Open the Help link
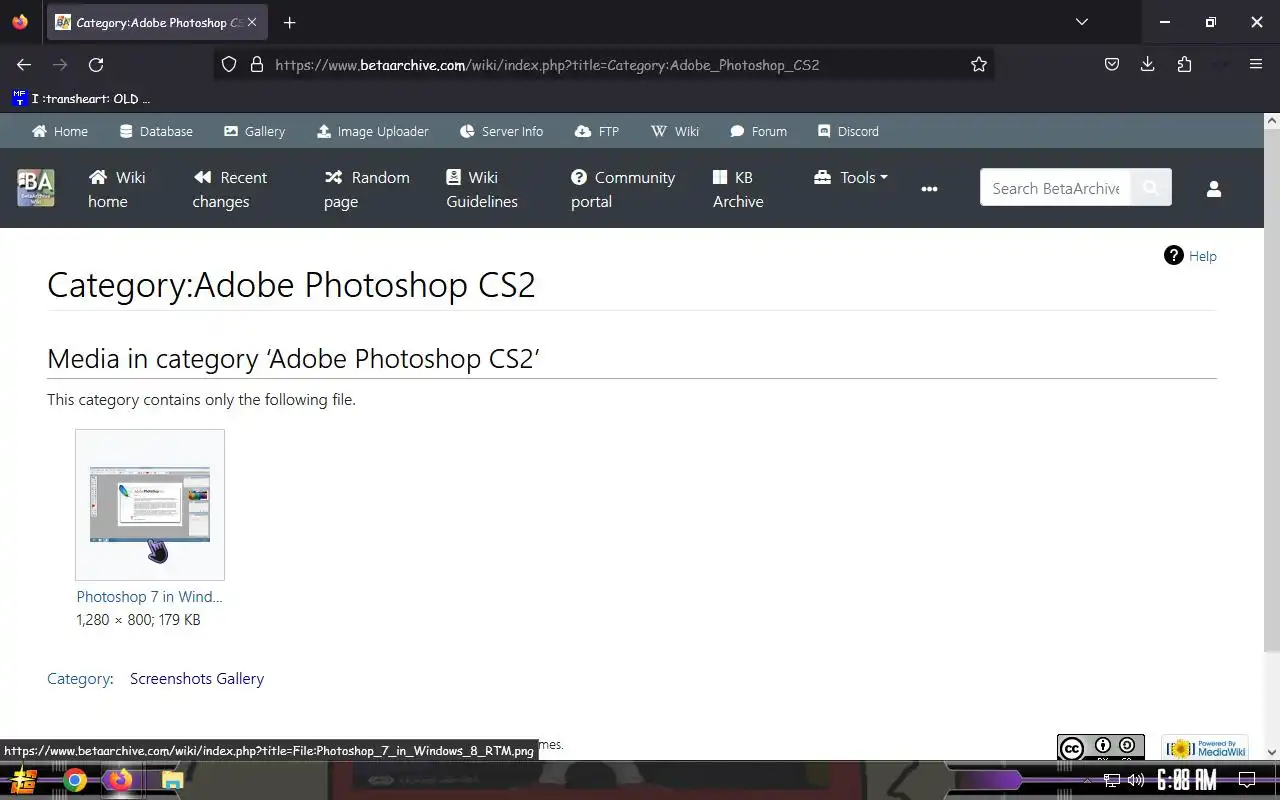1280x800 pixels. (x=1190, y=256)
